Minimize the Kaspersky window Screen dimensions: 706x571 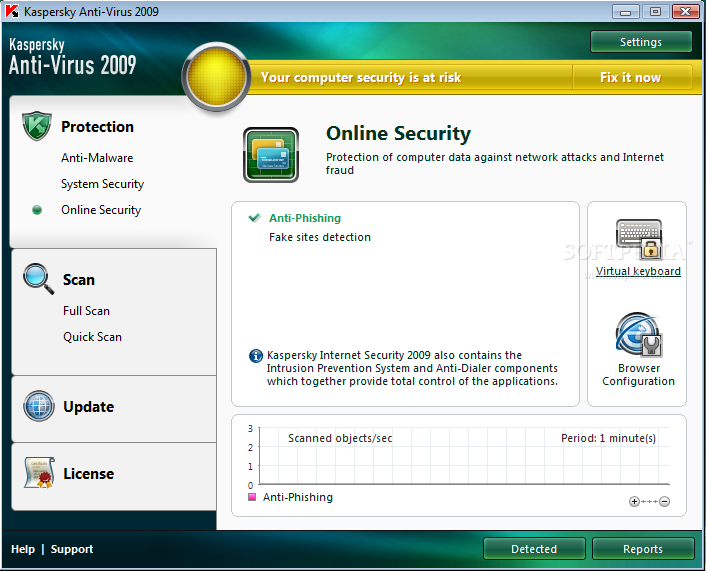(x=626, y=11)
